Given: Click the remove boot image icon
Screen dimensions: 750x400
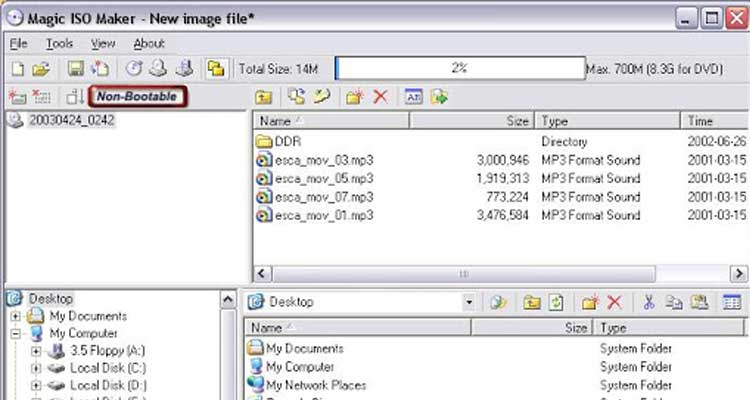Looking at the screenshot, I should click(x=41, y=97).
